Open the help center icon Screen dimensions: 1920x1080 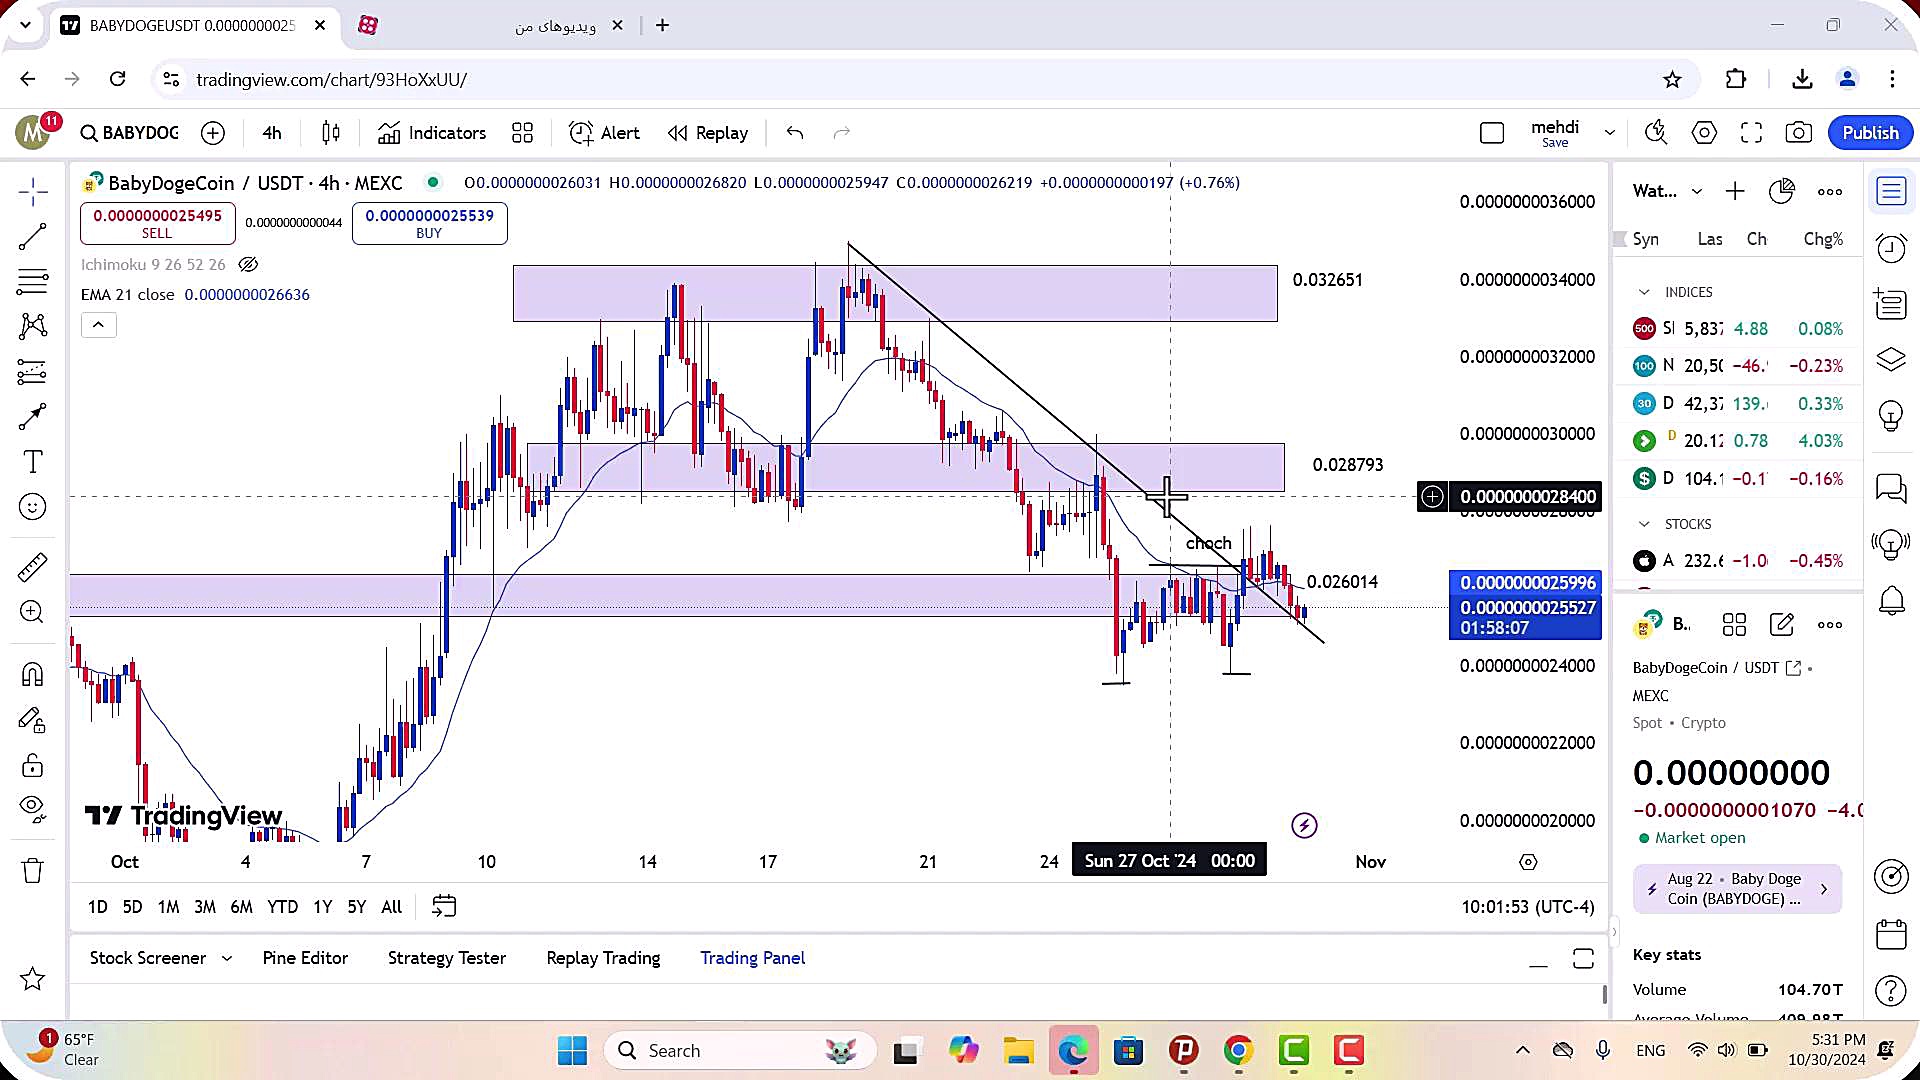point(1891,991)
